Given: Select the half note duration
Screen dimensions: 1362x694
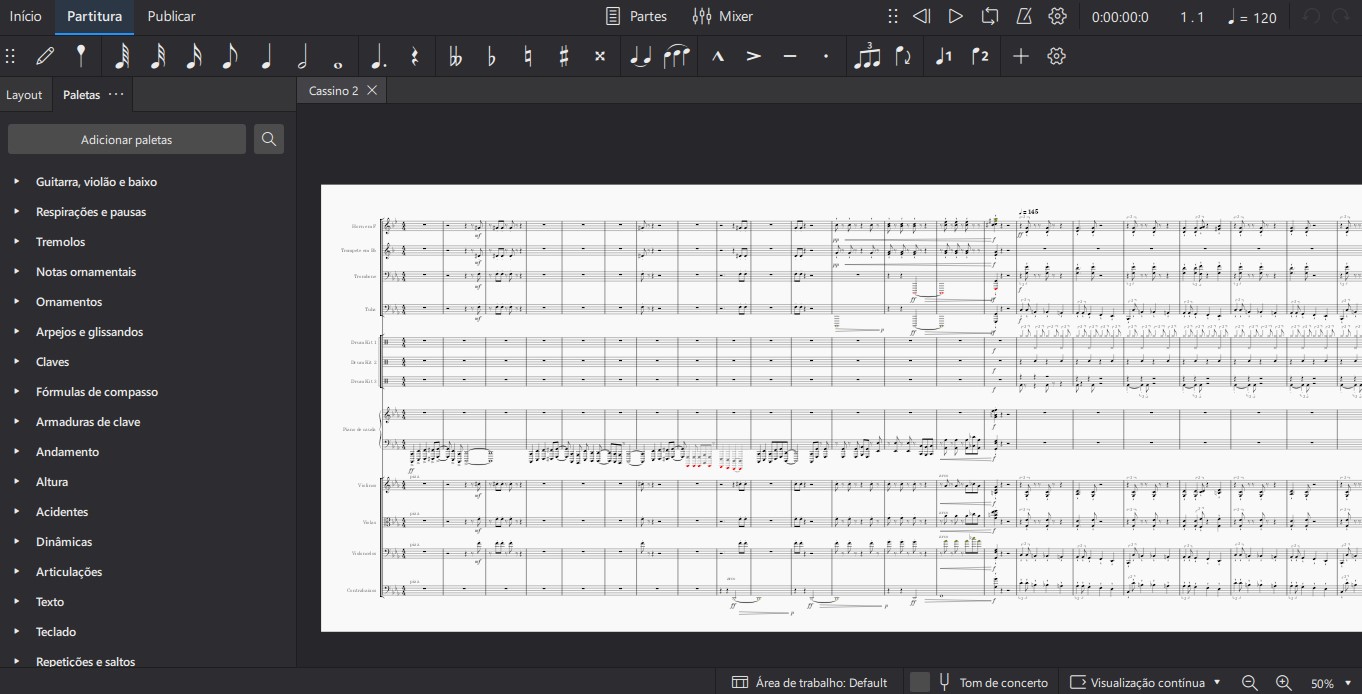Looking at the screenshot, I should (x=302, y=56).
